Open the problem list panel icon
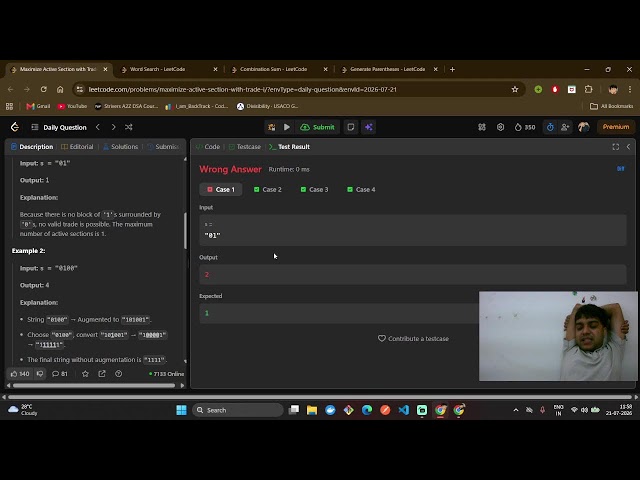Screen dimensions: 640x480 (35, 127)
